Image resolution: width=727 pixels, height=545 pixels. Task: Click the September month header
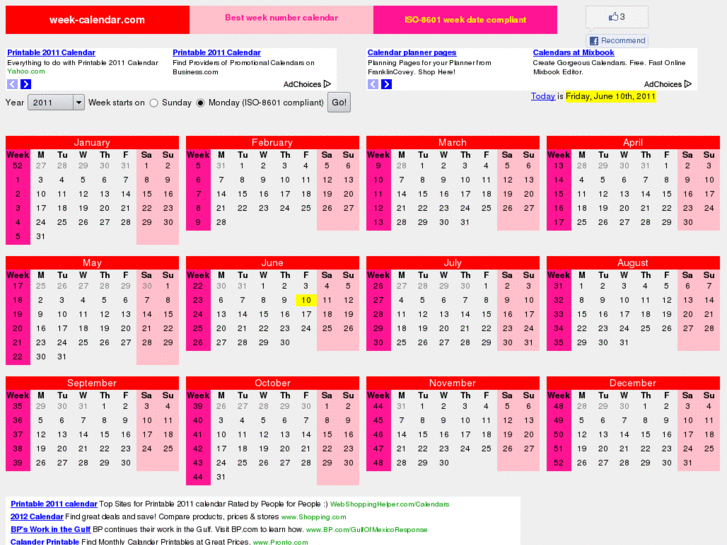pyautogui.click(x=92, y=383)
